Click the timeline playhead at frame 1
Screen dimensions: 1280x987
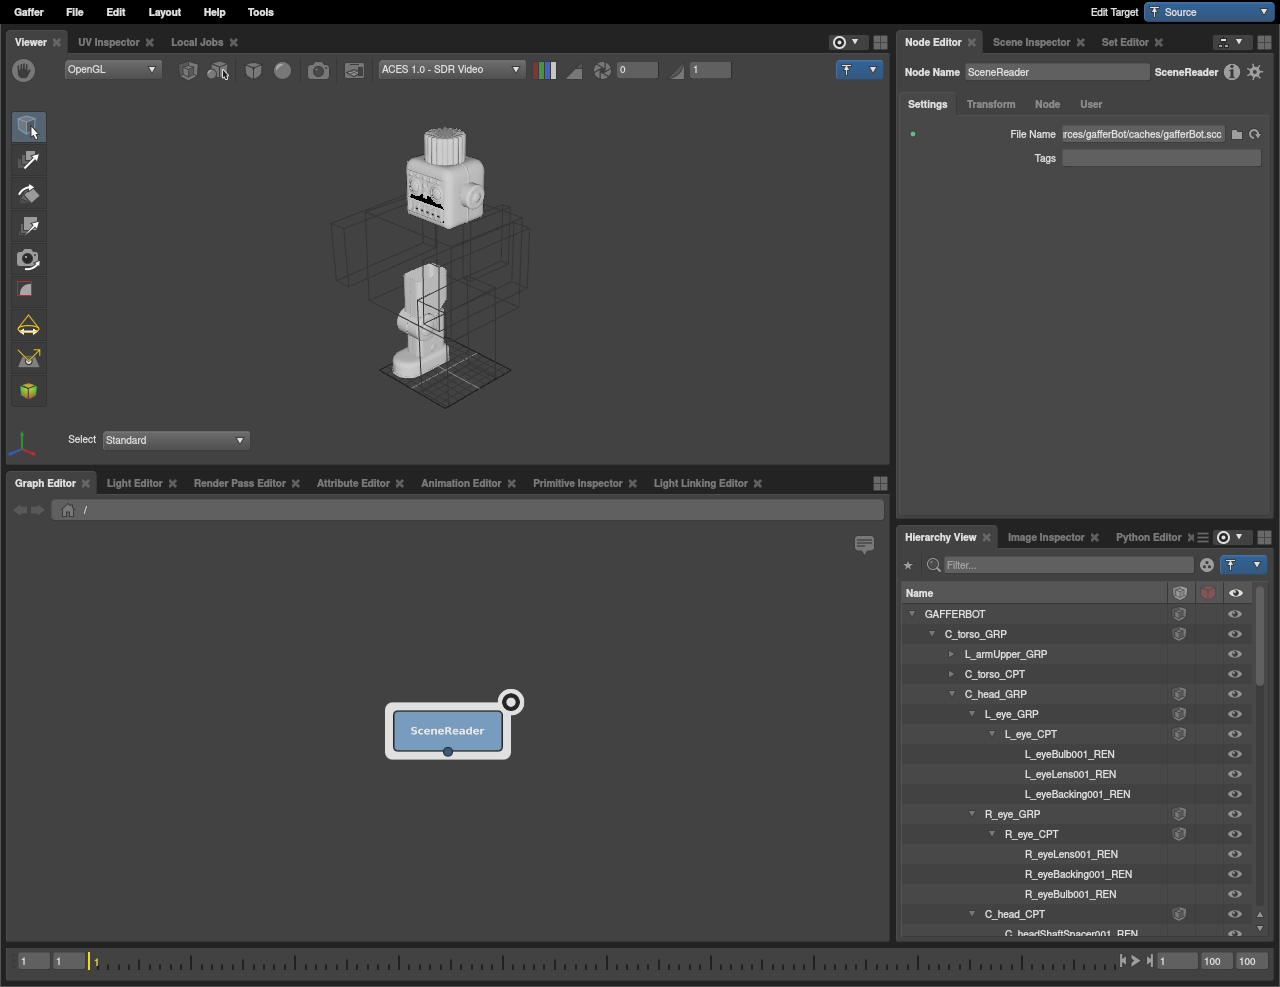point(90,961)
